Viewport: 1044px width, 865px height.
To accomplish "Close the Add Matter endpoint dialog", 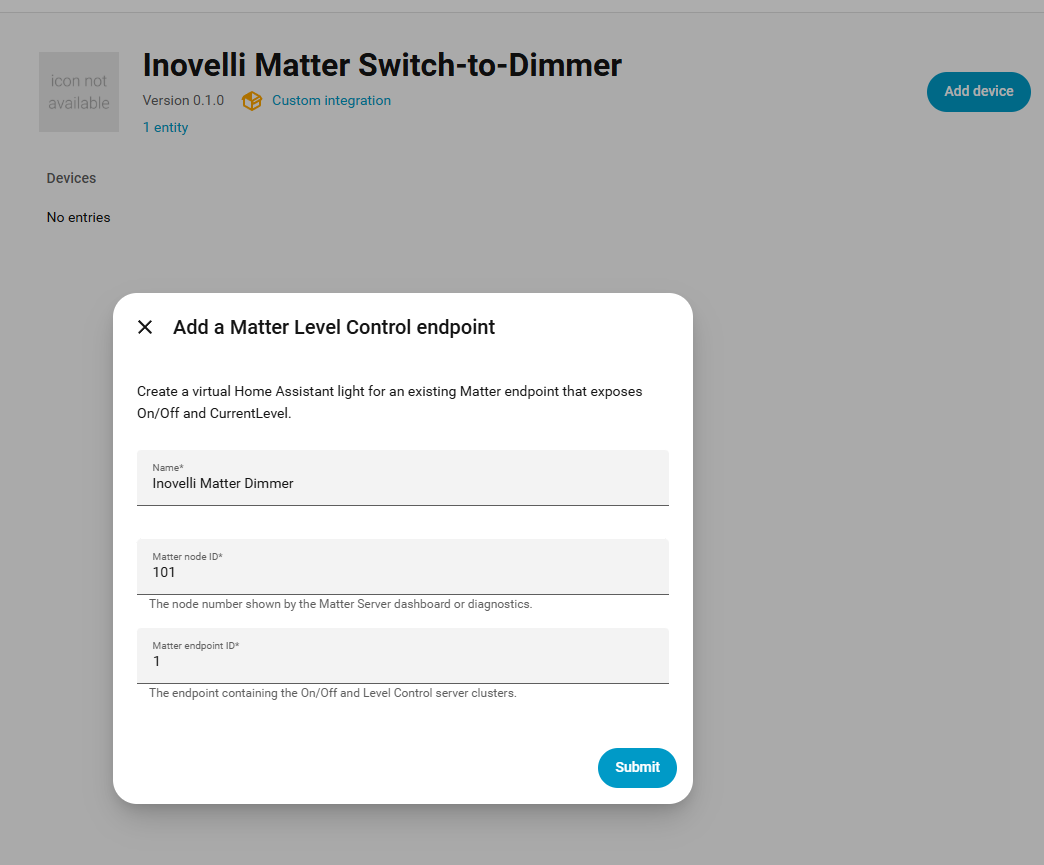I will tap(145, 327).
